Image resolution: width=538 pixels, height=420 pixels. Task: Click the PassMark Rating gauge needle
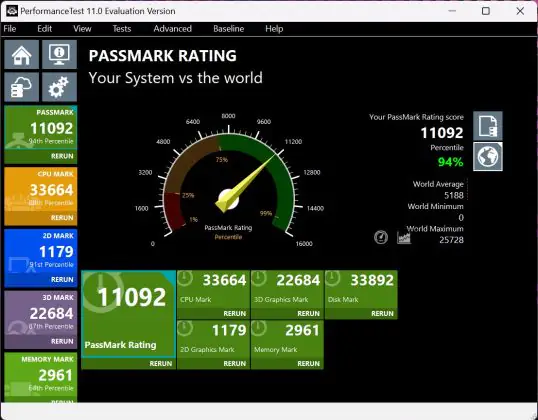click(245, 183)
